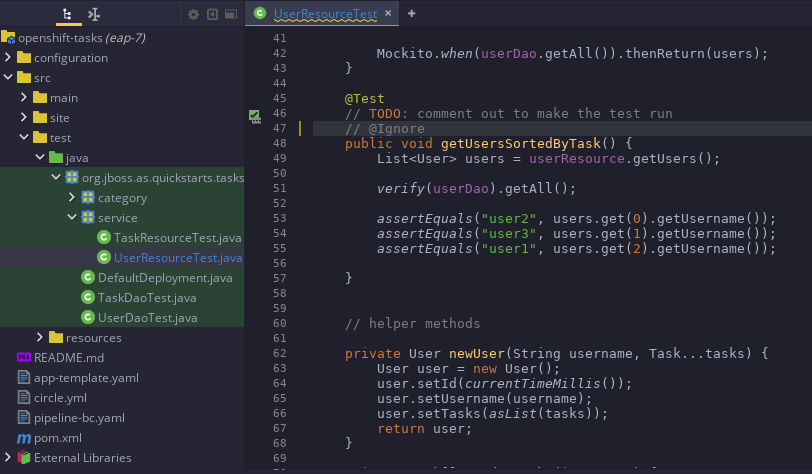Close the UserResourceTest tab

tap(388, 13)
